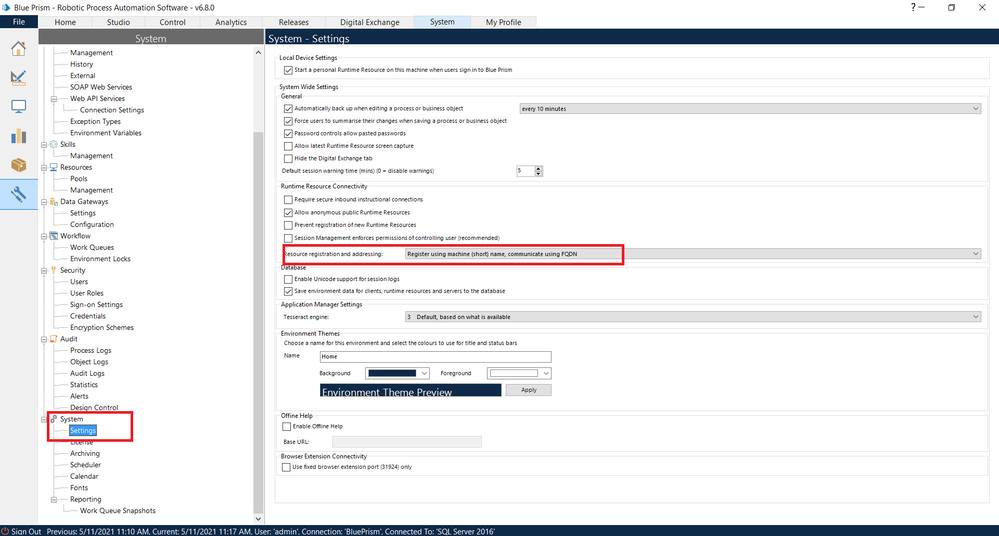Open Audit Logs under Audit
Viewport: 999px width, 536px height.
pos(87,373)
